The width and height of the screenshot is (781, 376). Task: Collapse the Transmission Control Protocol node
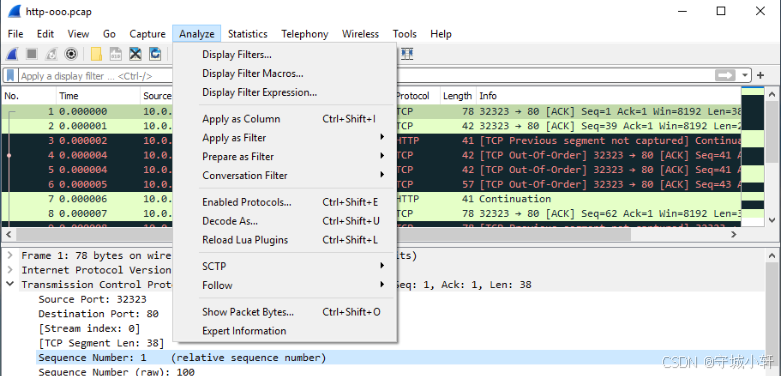9,285
